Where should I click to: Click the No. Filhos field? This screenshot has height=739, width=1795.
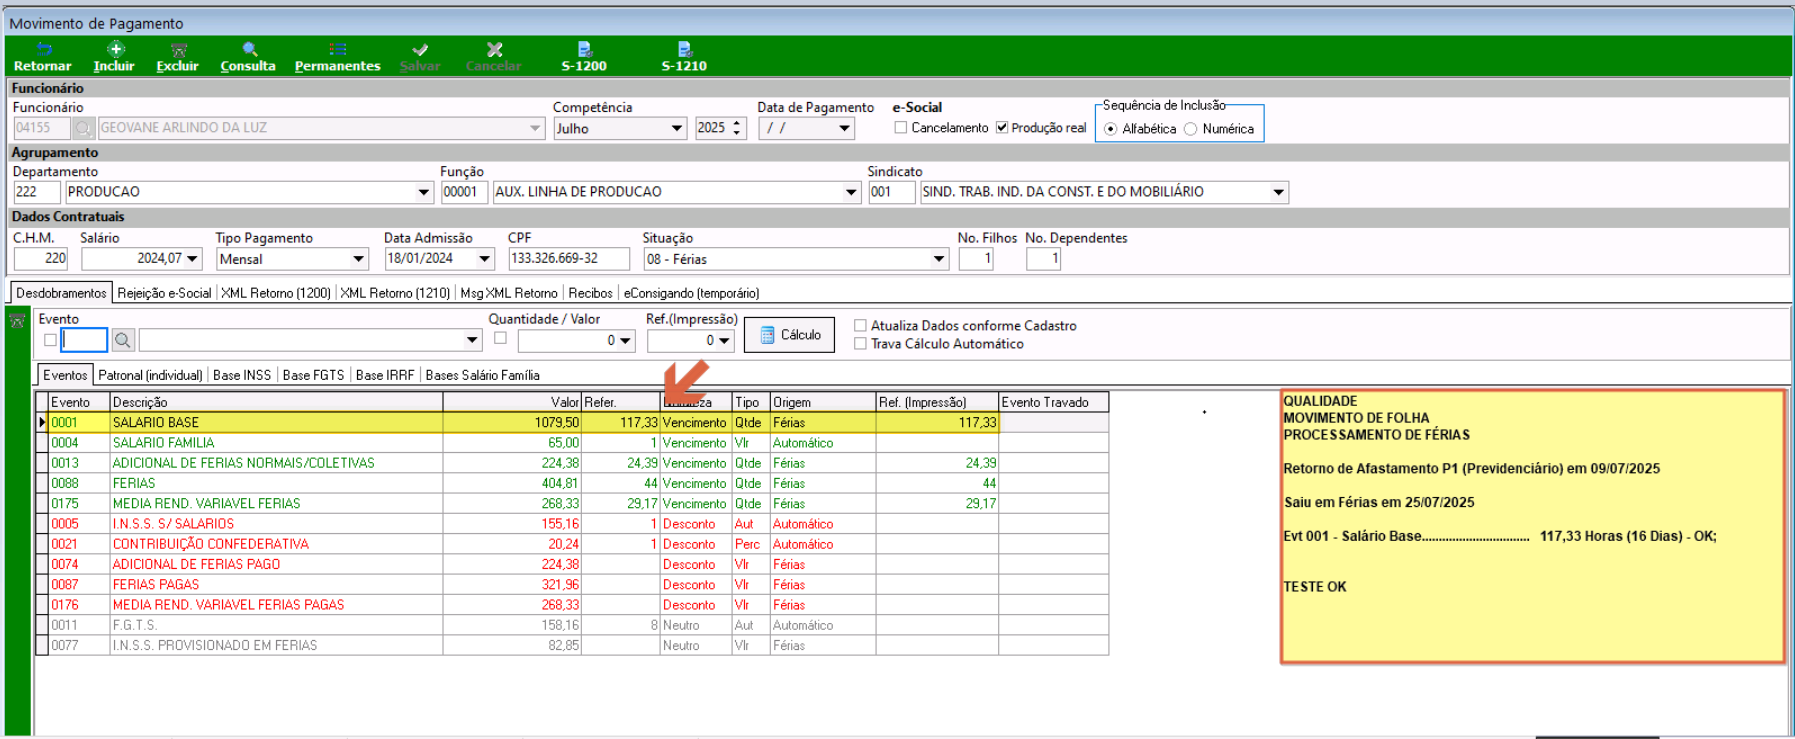tap(976, 259)
